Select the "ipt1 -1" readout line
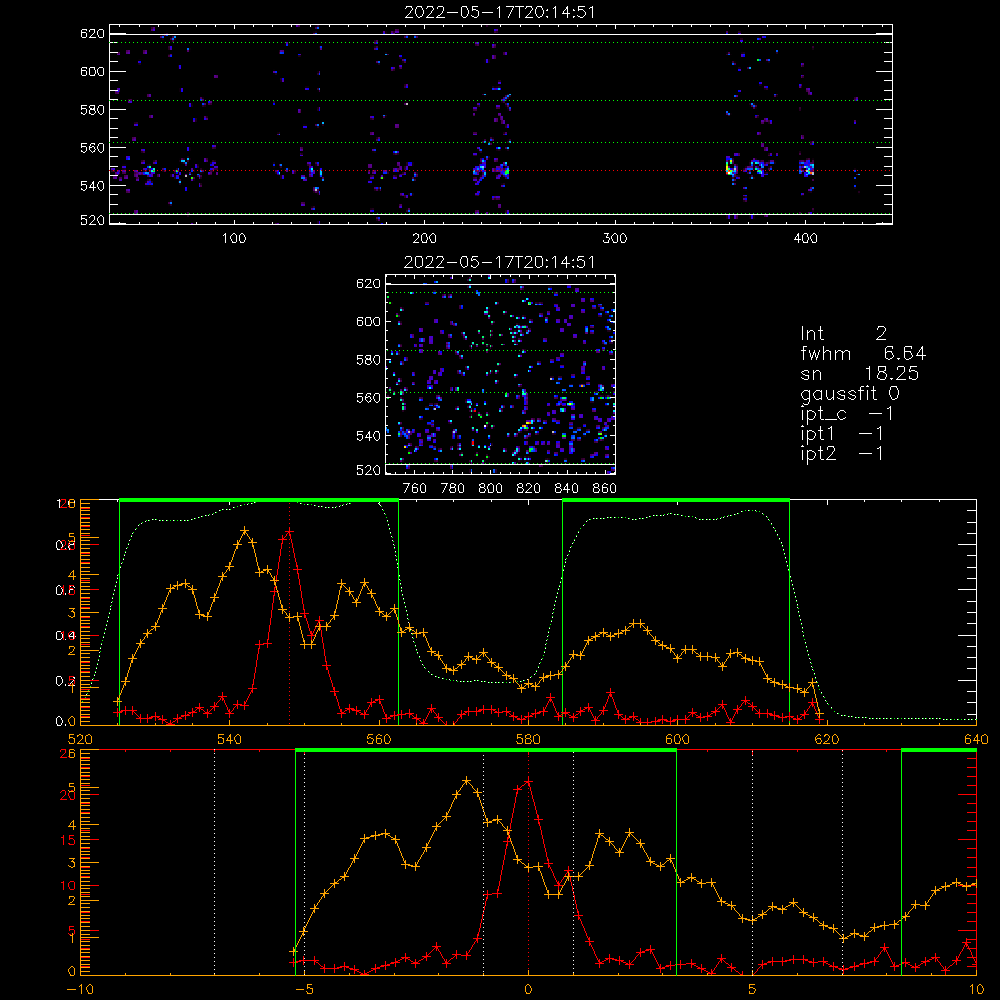The height and width of the screenshot is (1000, 1000). pos(842,434)
